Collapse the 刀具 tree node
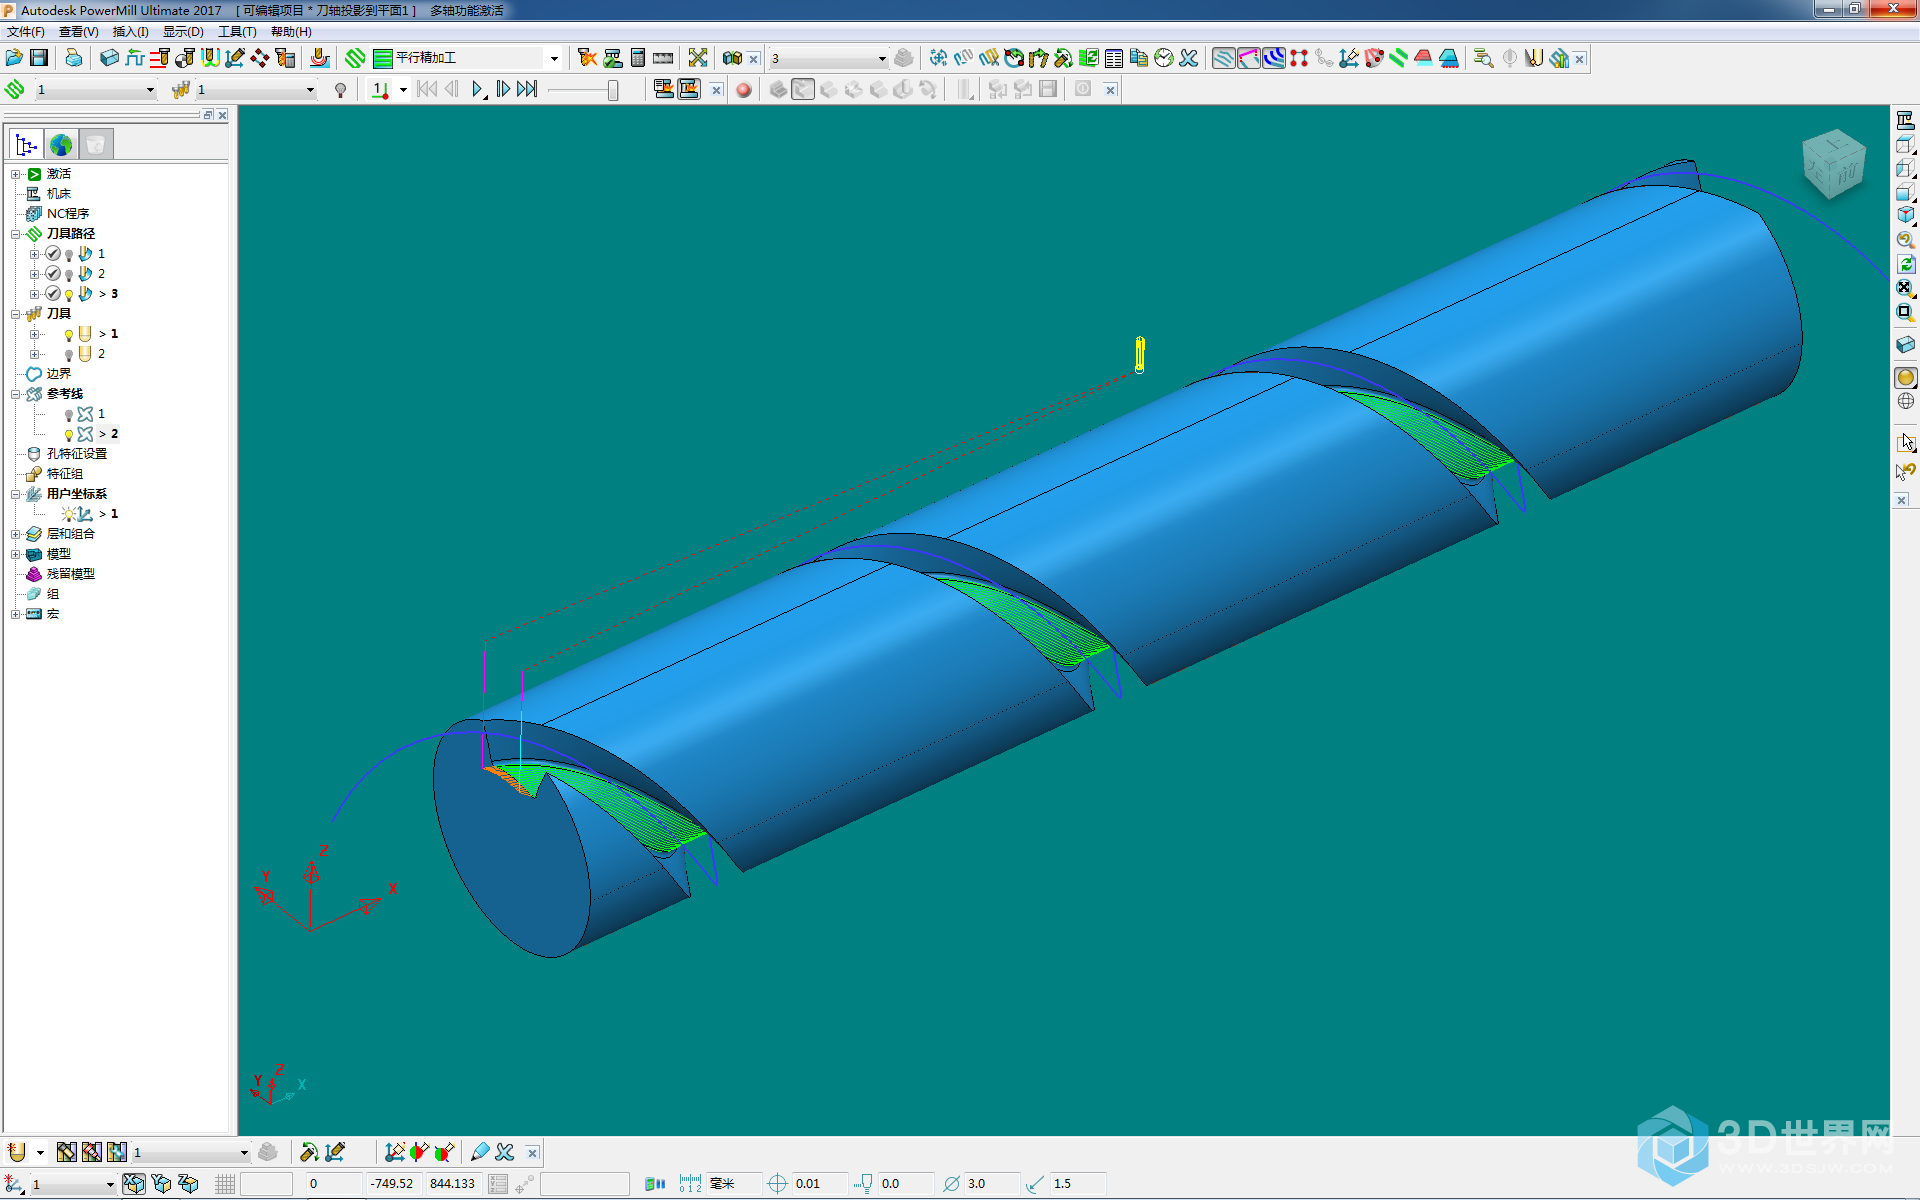Screen dimensions: 1920x1200 pos(16,314)
